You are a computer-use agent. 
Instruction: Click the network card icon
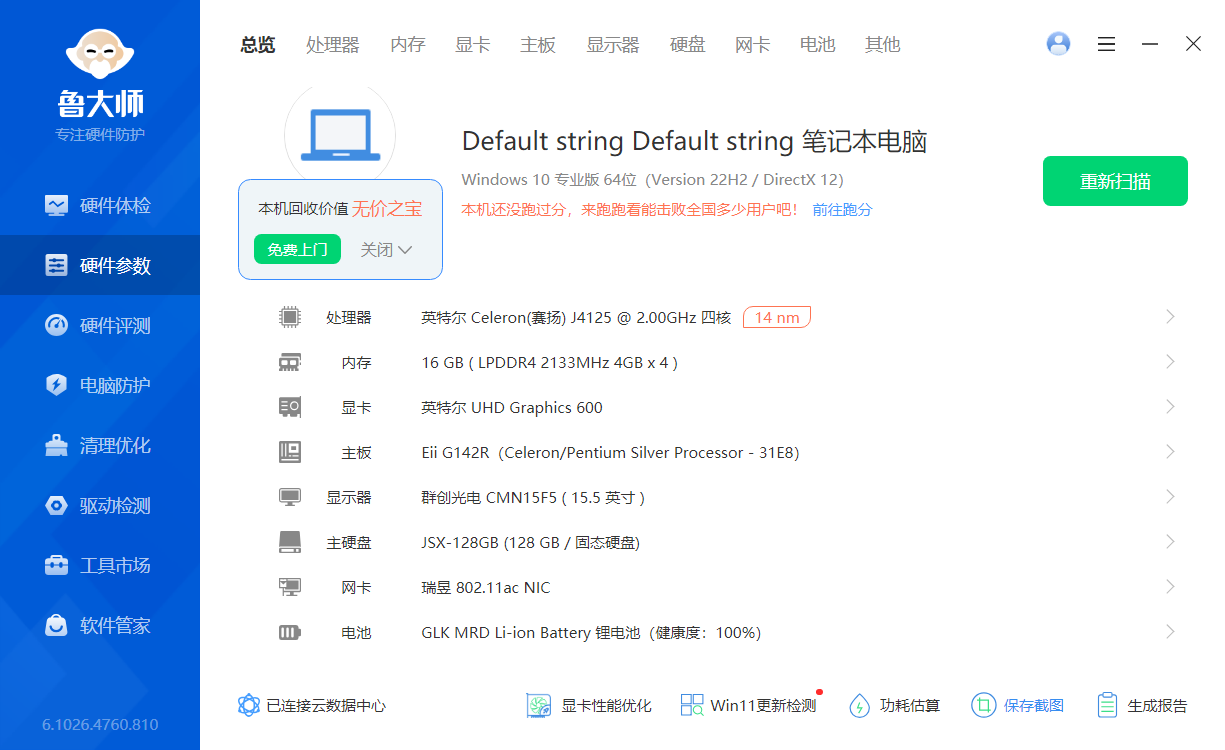tap(289, 587)
